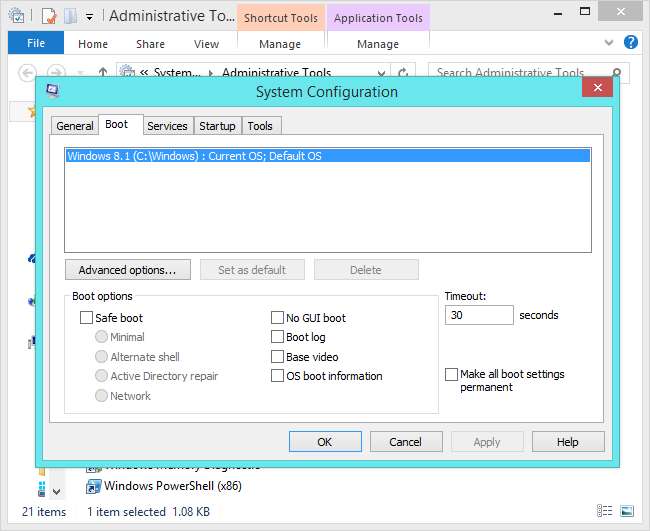This screenshot has height=531, width=650.
Task: Check Make all boot settings permanent
Action: [451, 374]
